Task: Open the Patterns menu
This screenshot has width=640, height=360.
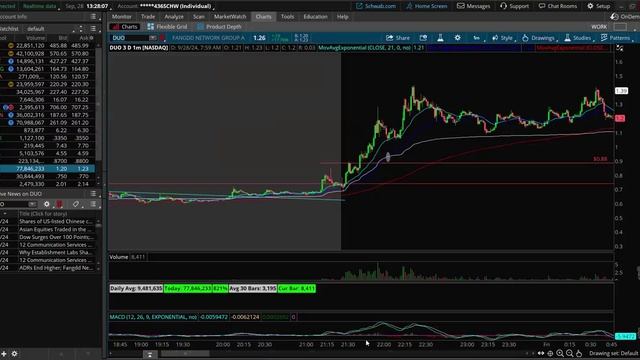Action: click(x=616, y=38)
